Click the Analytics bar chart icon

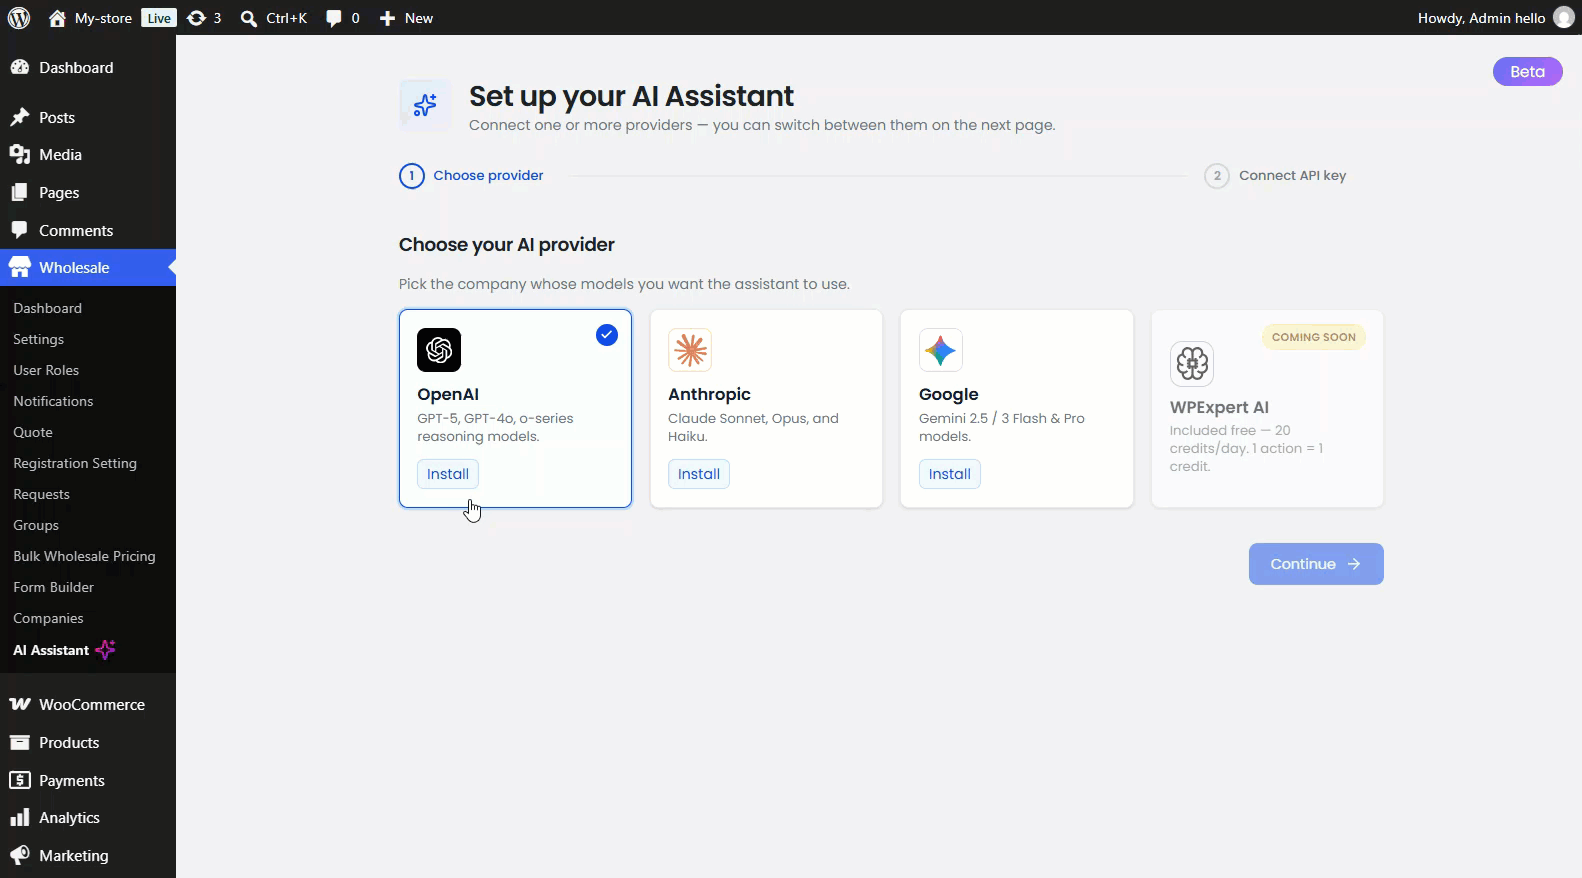[20, 817]
